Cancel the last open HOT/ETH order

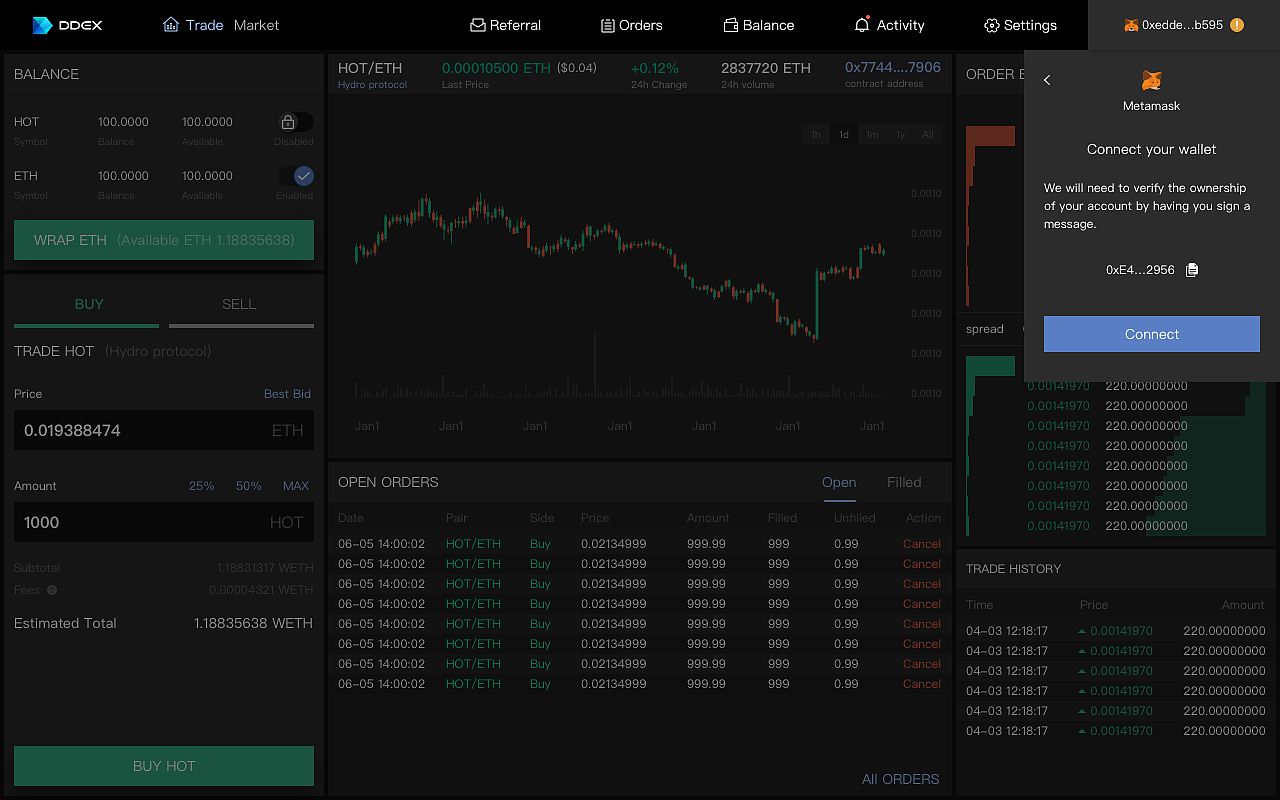(x=922, y=684)
